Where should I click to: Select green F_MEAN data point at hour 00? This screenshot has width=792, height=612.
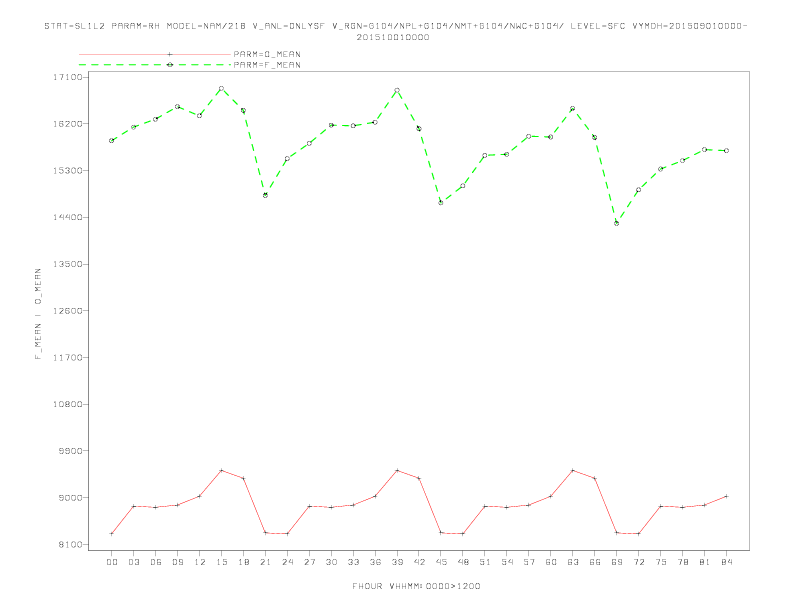(112, 140)
